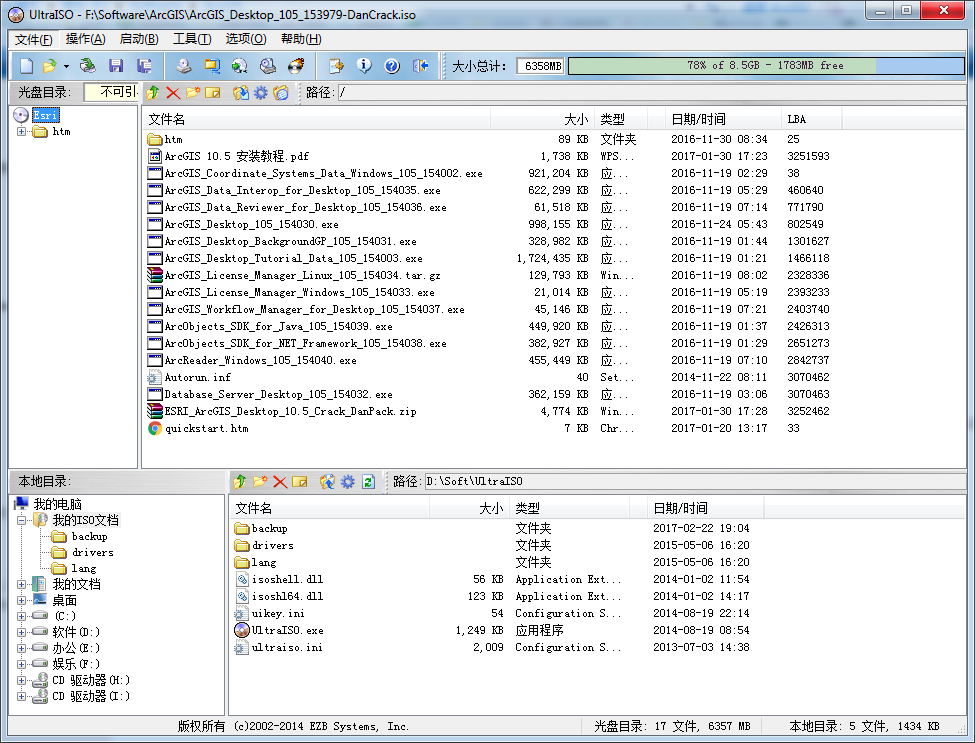
Task: Click the gear settings icon in disc pane toolbar
Action: pos(261,93)
